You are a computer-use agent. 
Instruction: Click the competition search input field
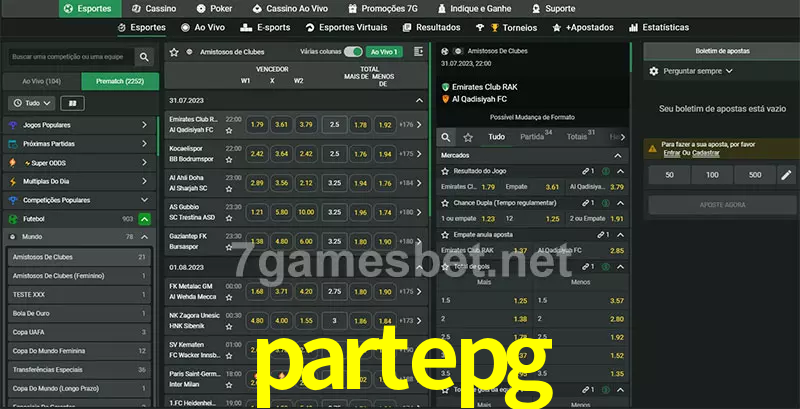pyautogui.click(x=71, y=57)
